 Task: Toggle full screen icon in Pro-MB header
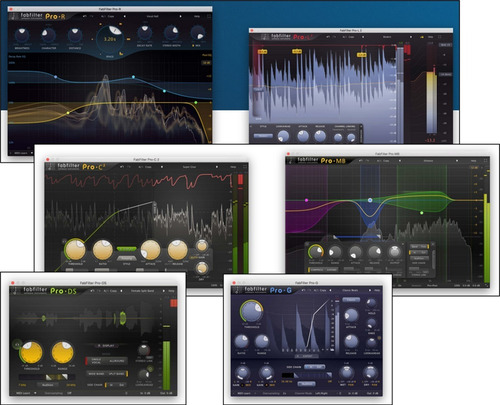486,161
